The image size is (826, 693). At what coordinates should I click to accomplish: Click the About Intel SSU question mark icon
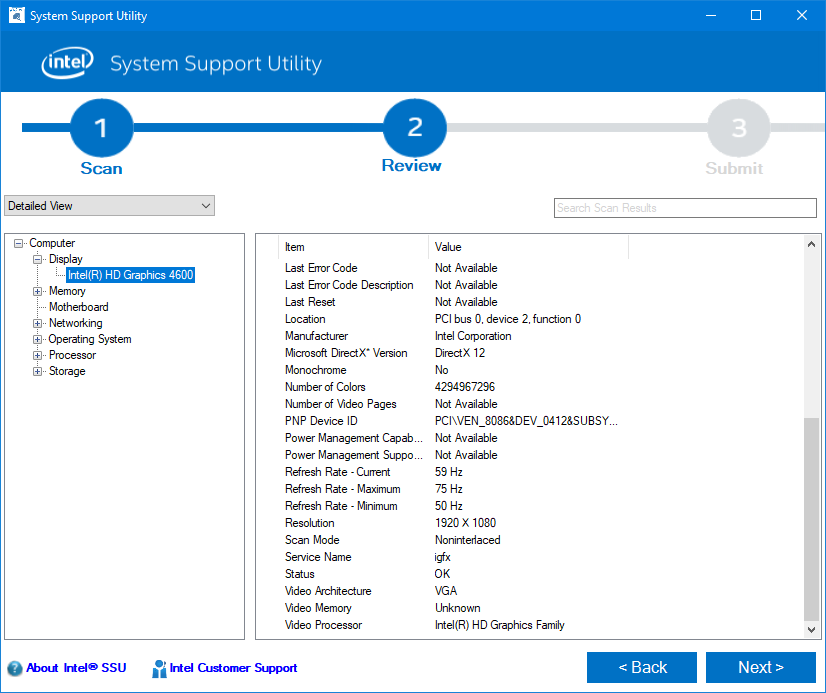tap(15, 668)
